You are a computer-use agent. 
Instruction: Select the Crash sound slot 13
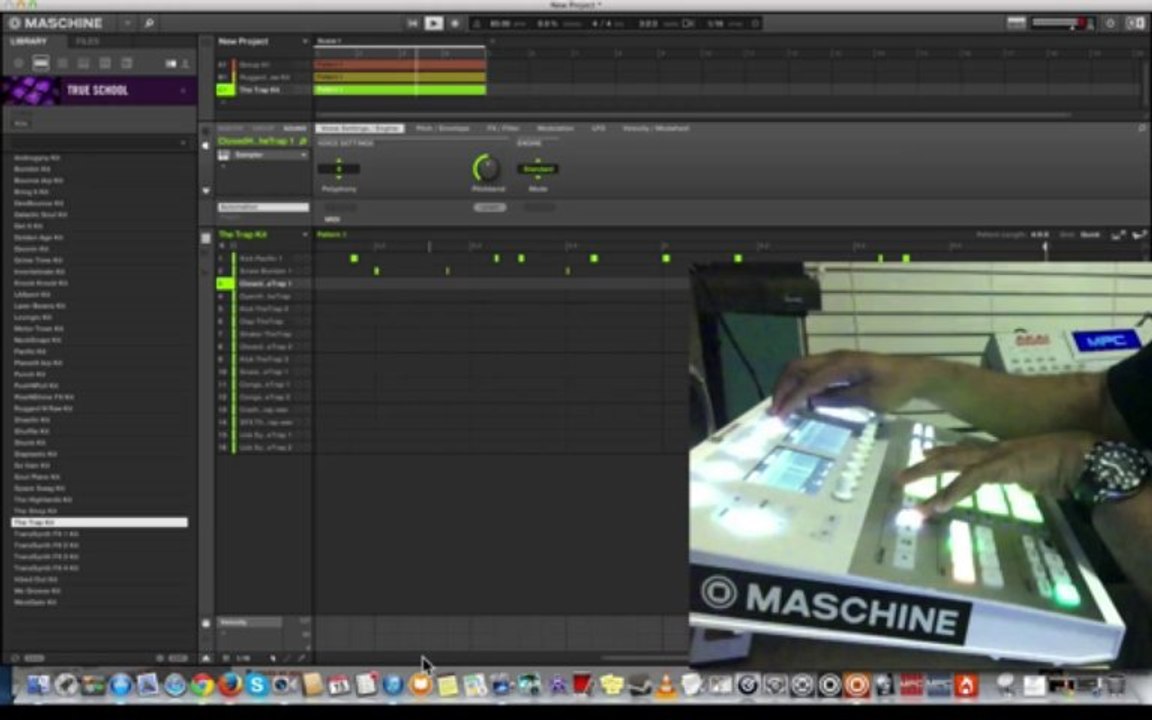(x=263, y=409)
